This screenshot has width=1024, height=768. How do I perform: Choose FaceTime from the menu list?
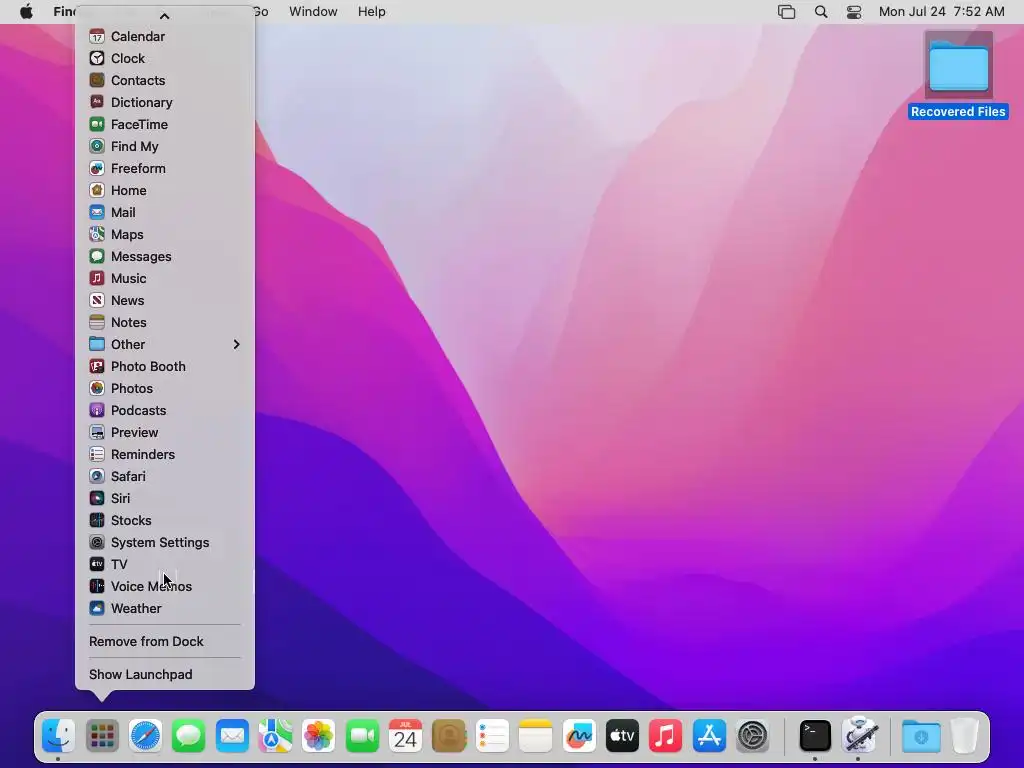tap(165, 124)
